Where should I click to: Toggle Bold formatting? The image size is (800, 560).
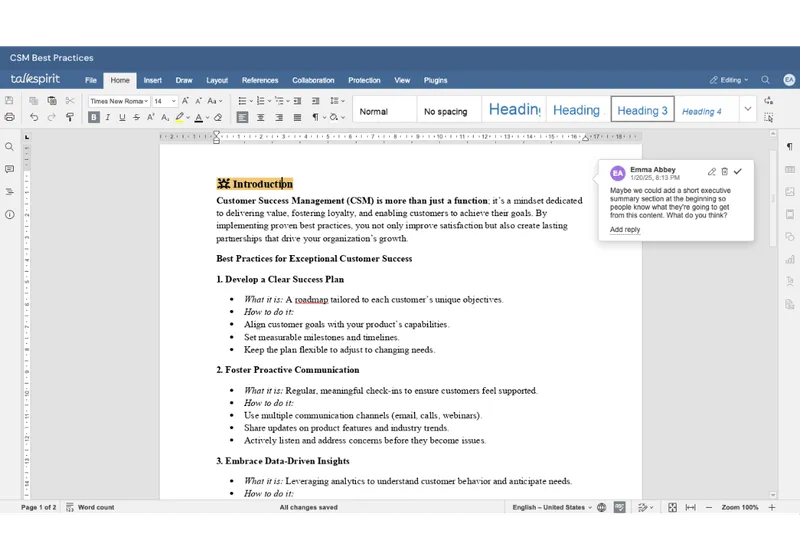pyautogui.click(x=93, y=117)
